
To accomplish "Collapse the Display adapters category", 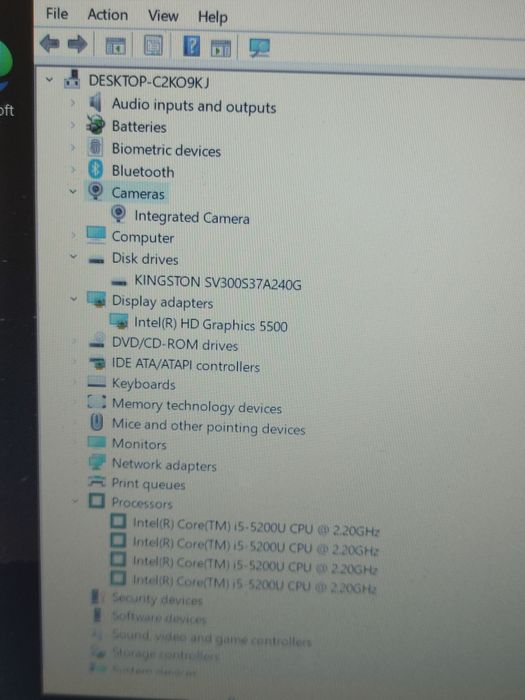I will pyautogui.click(x=74, y=299).
